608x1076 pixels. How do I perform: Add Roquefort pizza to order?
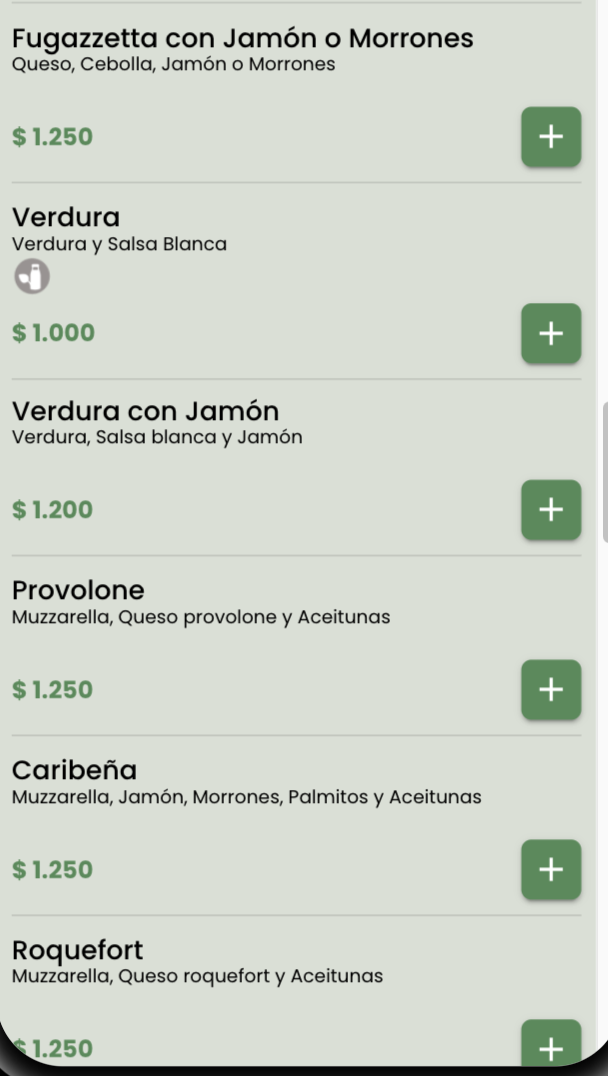[x=550, y=1047]
